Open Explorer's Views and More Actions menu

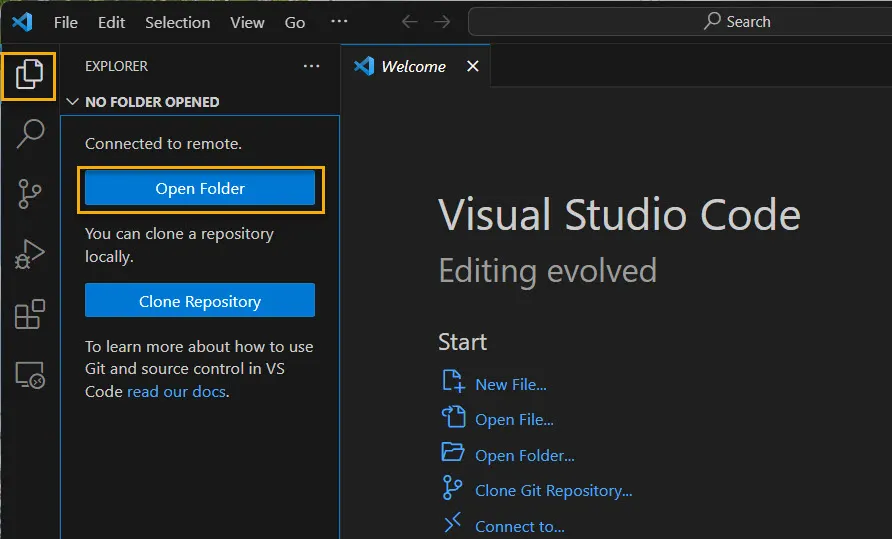[x=312, y=66]
